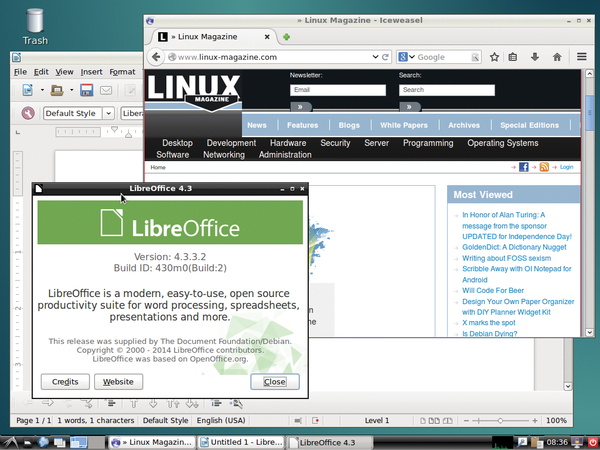Click Blogs navigation link
The height and width of the screenshot is (450, 600).
tap(349, 125)
